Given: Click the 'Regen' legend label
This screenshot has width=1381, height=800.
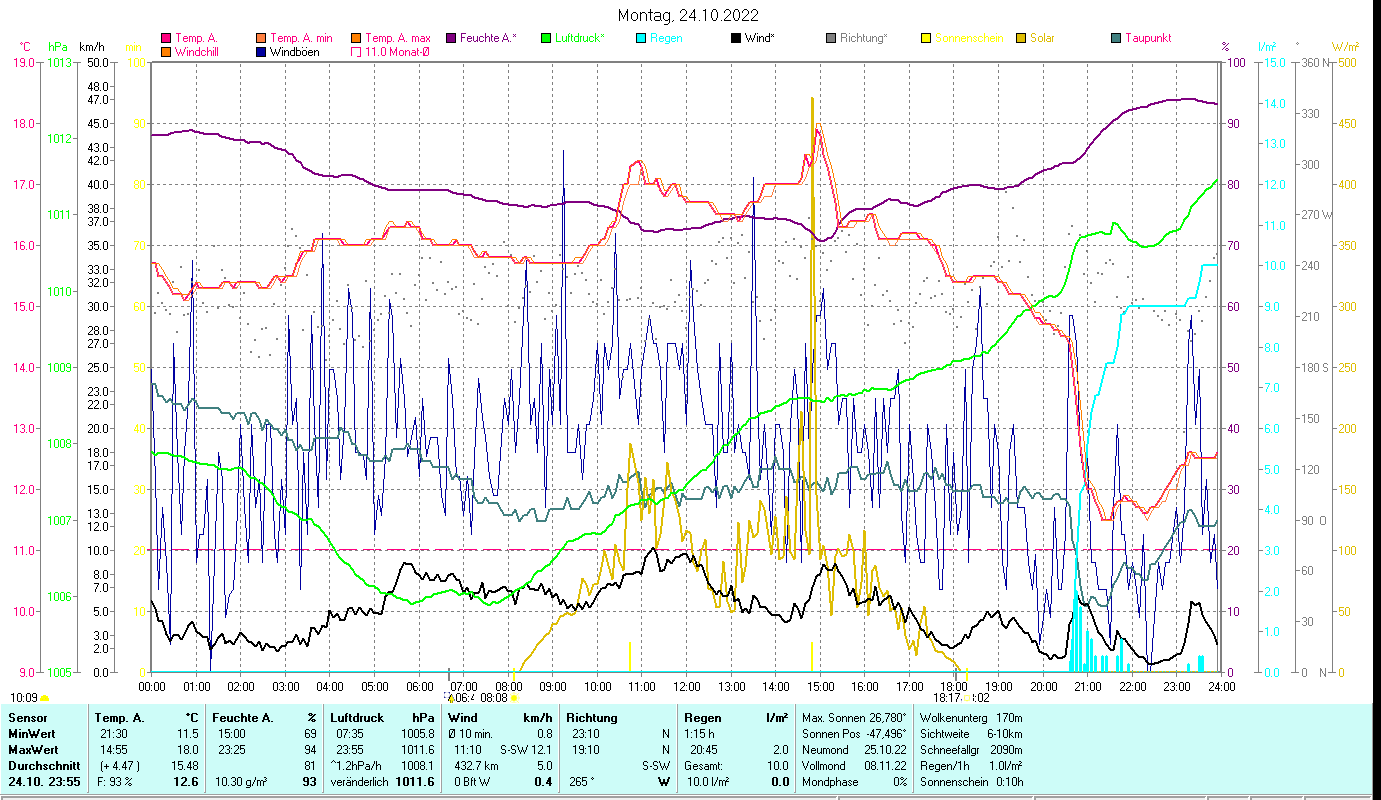Looking at the screenshot, I should coord(666,38).
